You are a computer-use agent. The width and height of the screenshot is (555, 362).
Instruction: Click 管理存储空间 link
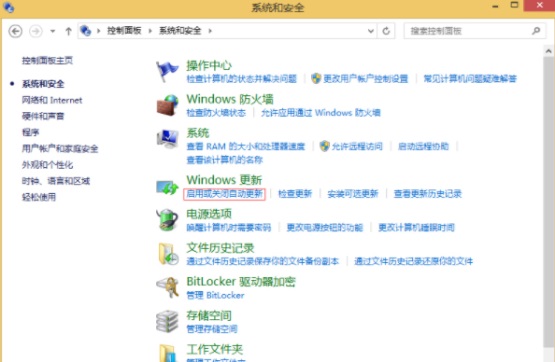click(212, 329)
